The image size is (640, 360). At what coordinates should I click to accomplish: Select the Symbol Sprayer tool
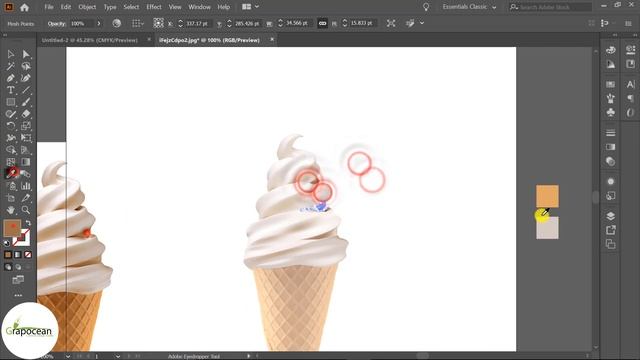click(x=11, y=186)
